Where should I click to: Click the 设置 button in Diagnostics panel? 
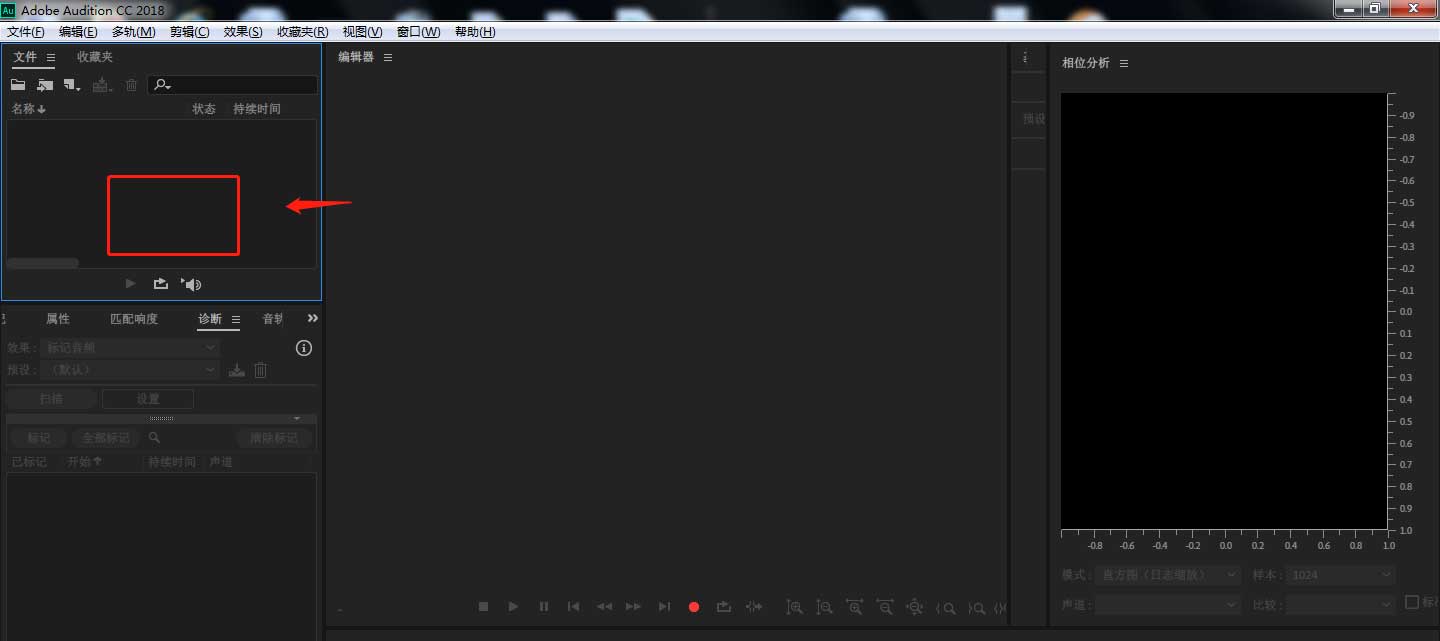pyautogui.click(x=148, y=398)
